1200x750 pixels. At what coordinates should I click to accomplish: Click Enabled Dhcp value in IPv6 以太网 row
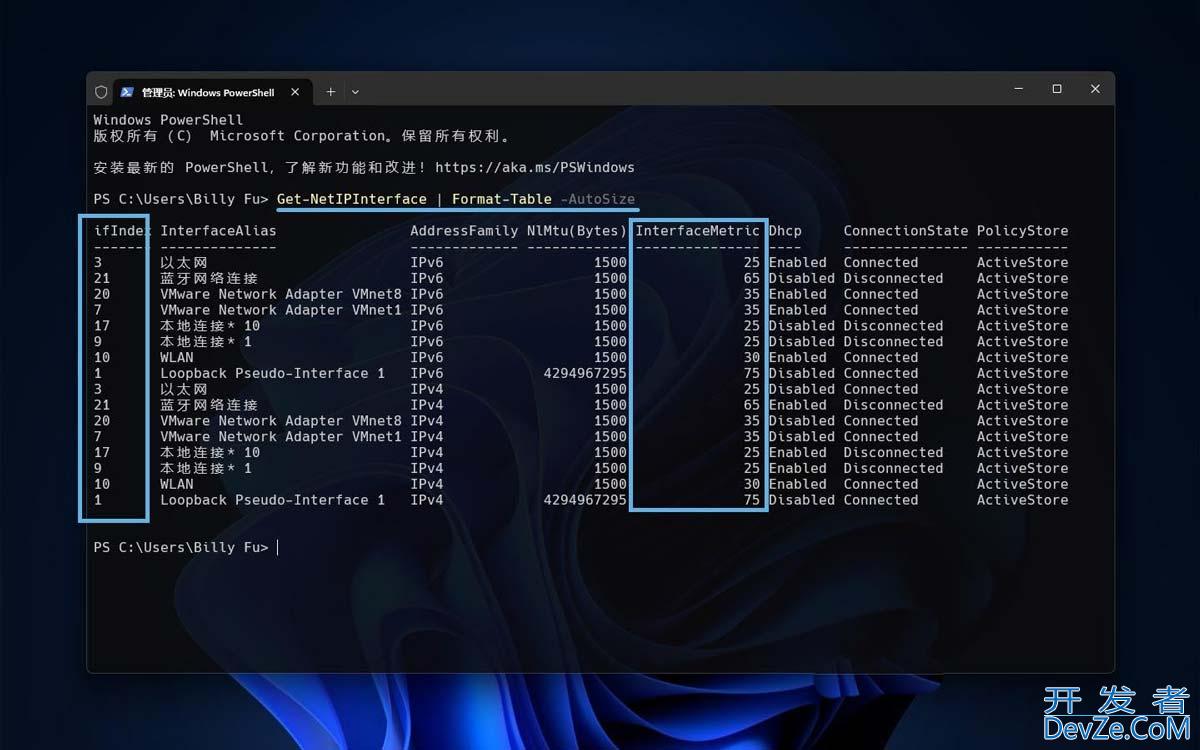click(x=798, y=263)
